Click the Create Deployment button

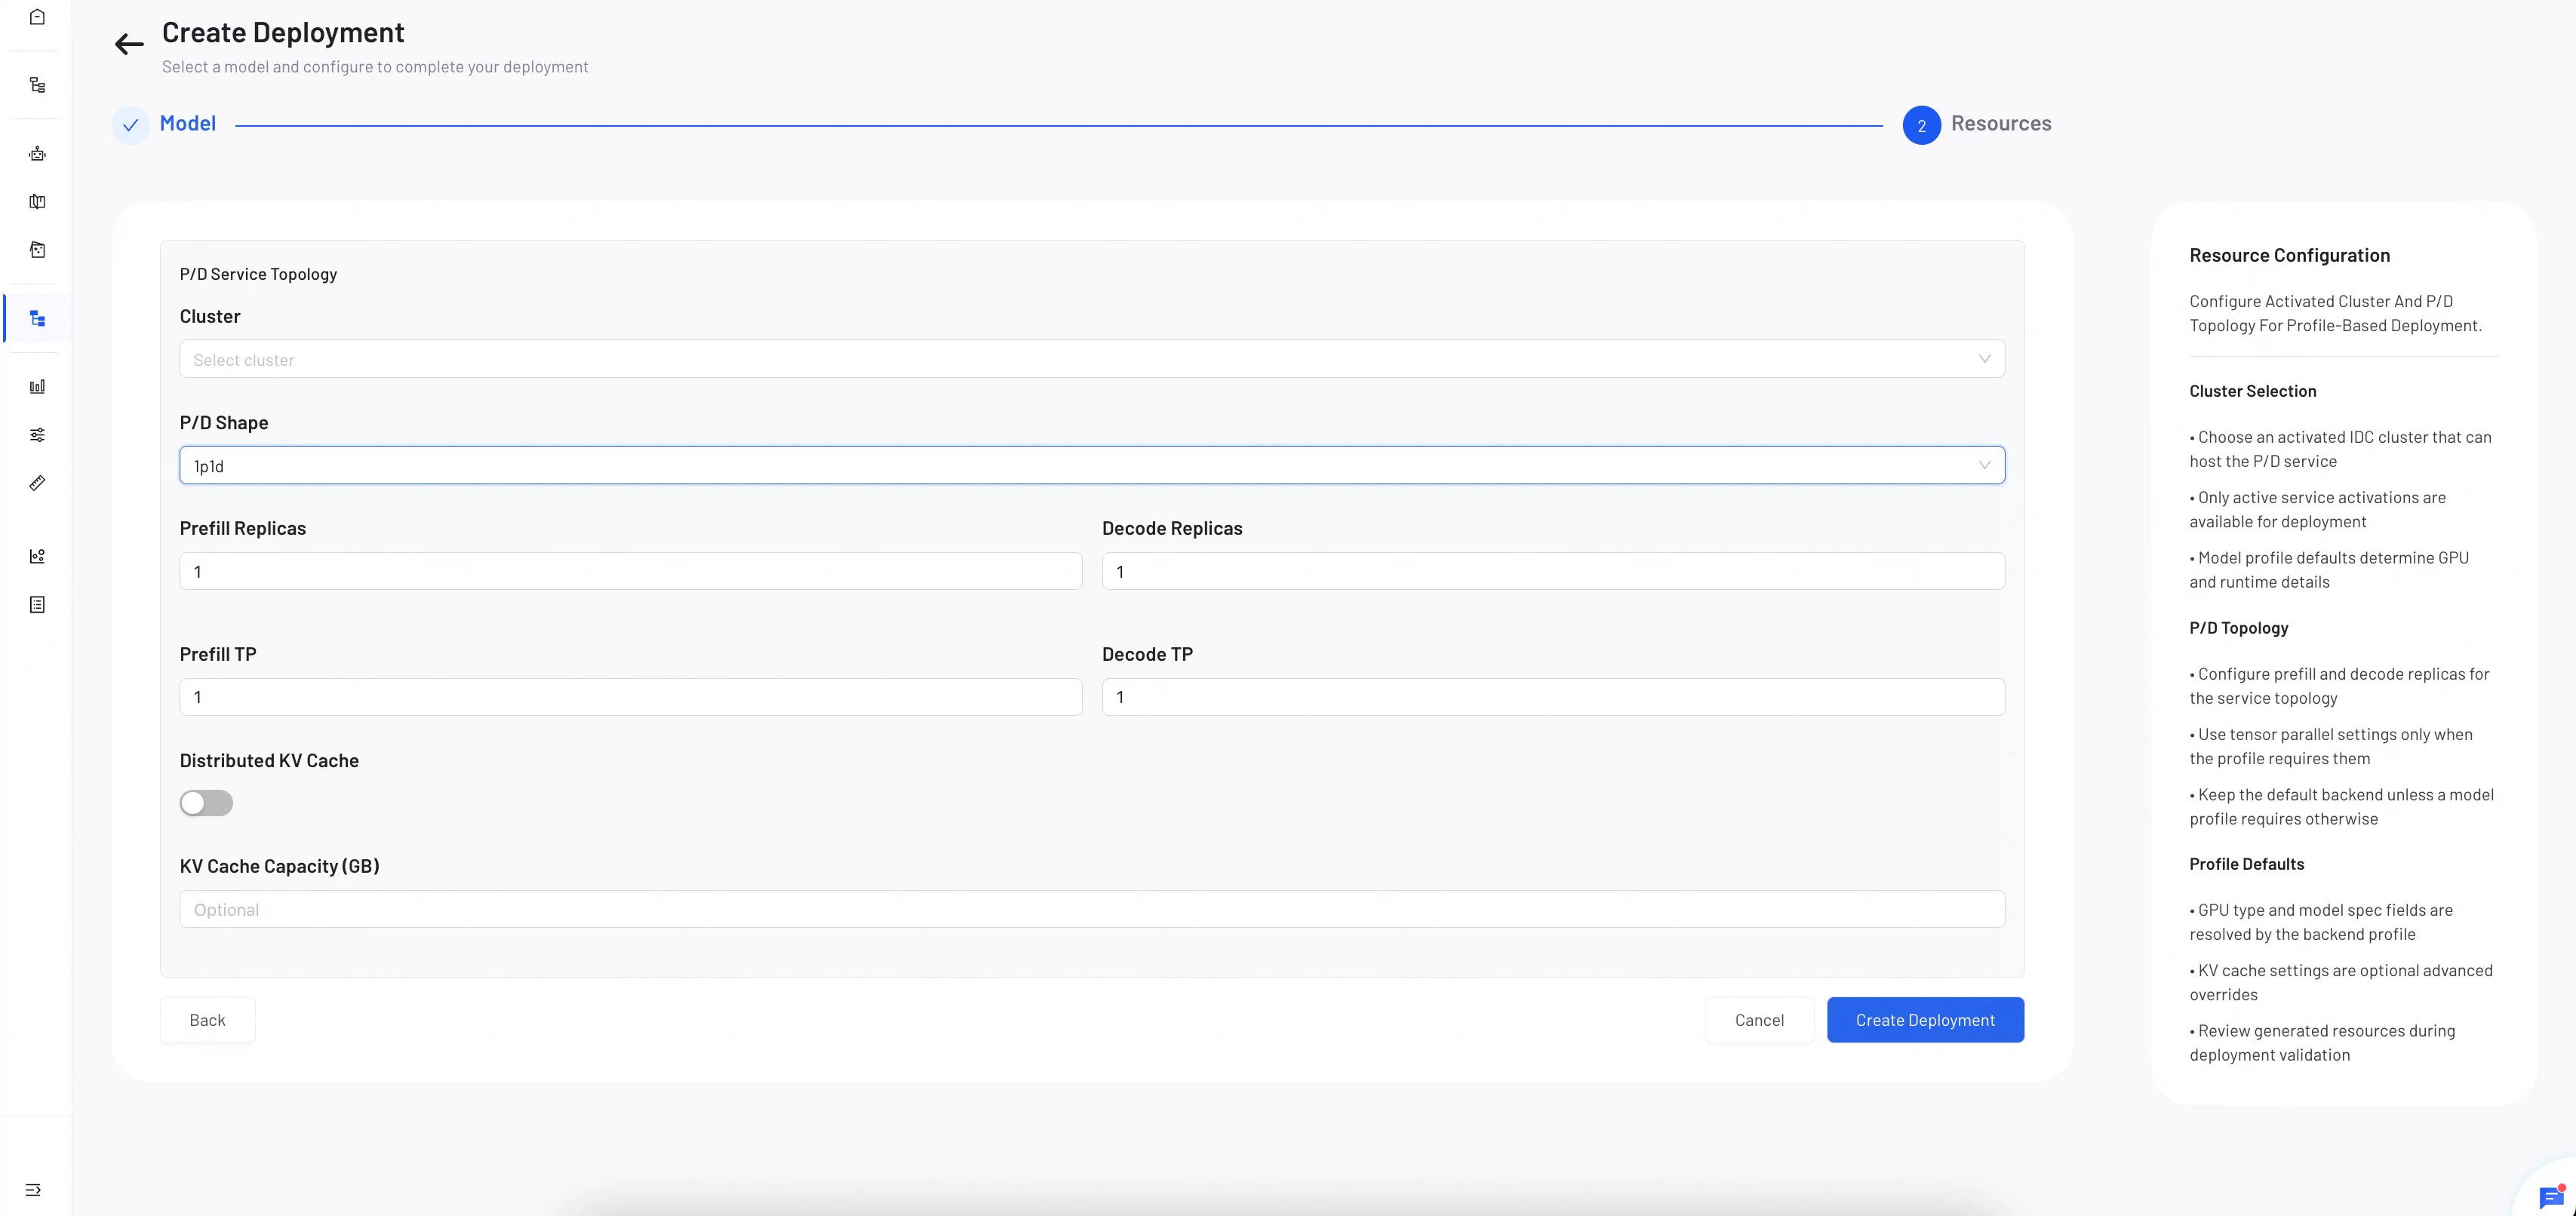(x=1925, y=1020)
